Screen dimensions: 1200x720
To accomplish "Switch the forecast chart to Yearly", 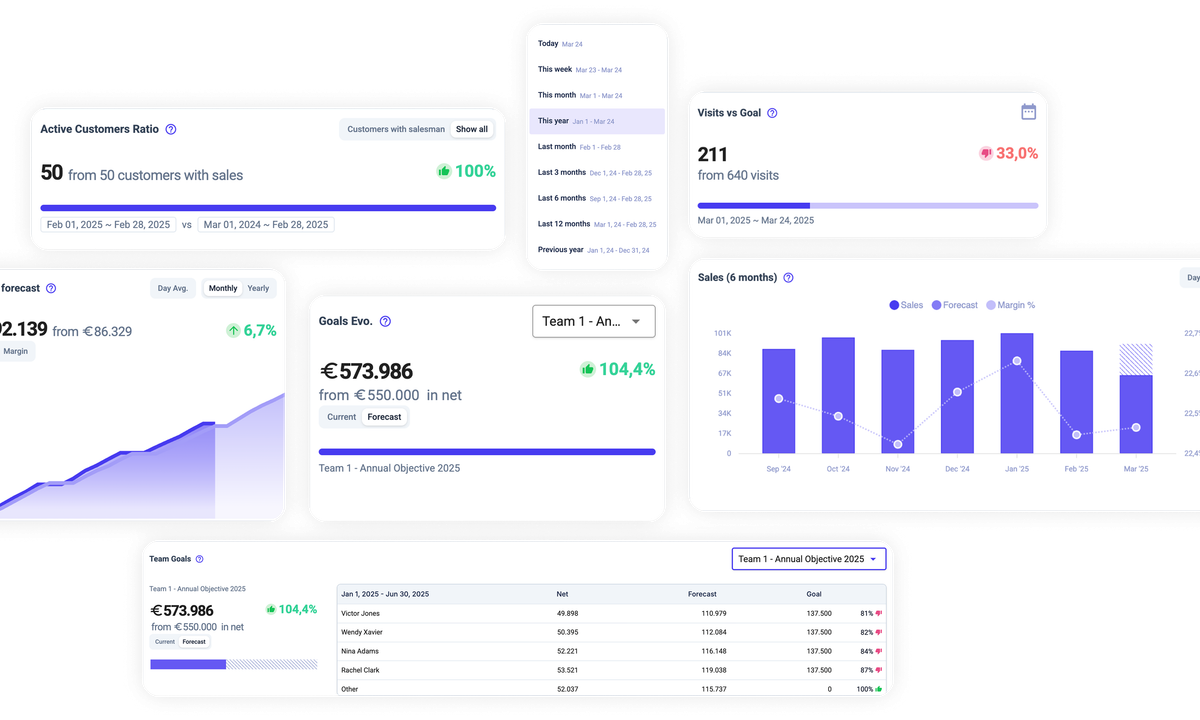I will [x=258, y=288].
